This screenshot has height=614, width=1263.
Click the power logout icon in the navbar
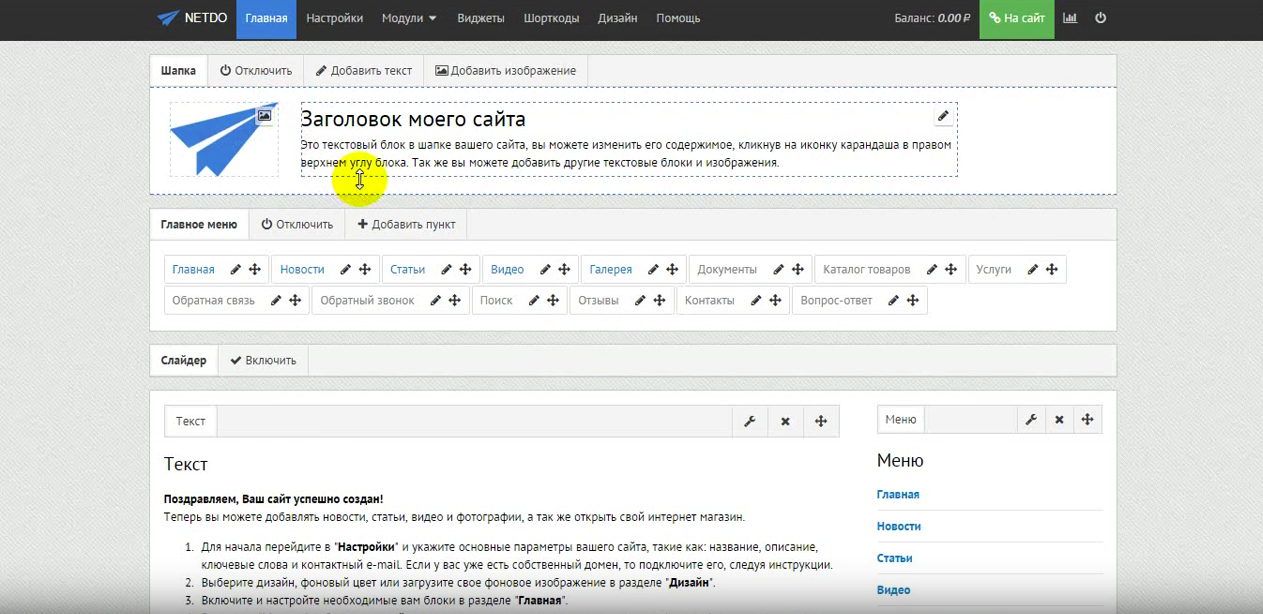[1101, 18]
